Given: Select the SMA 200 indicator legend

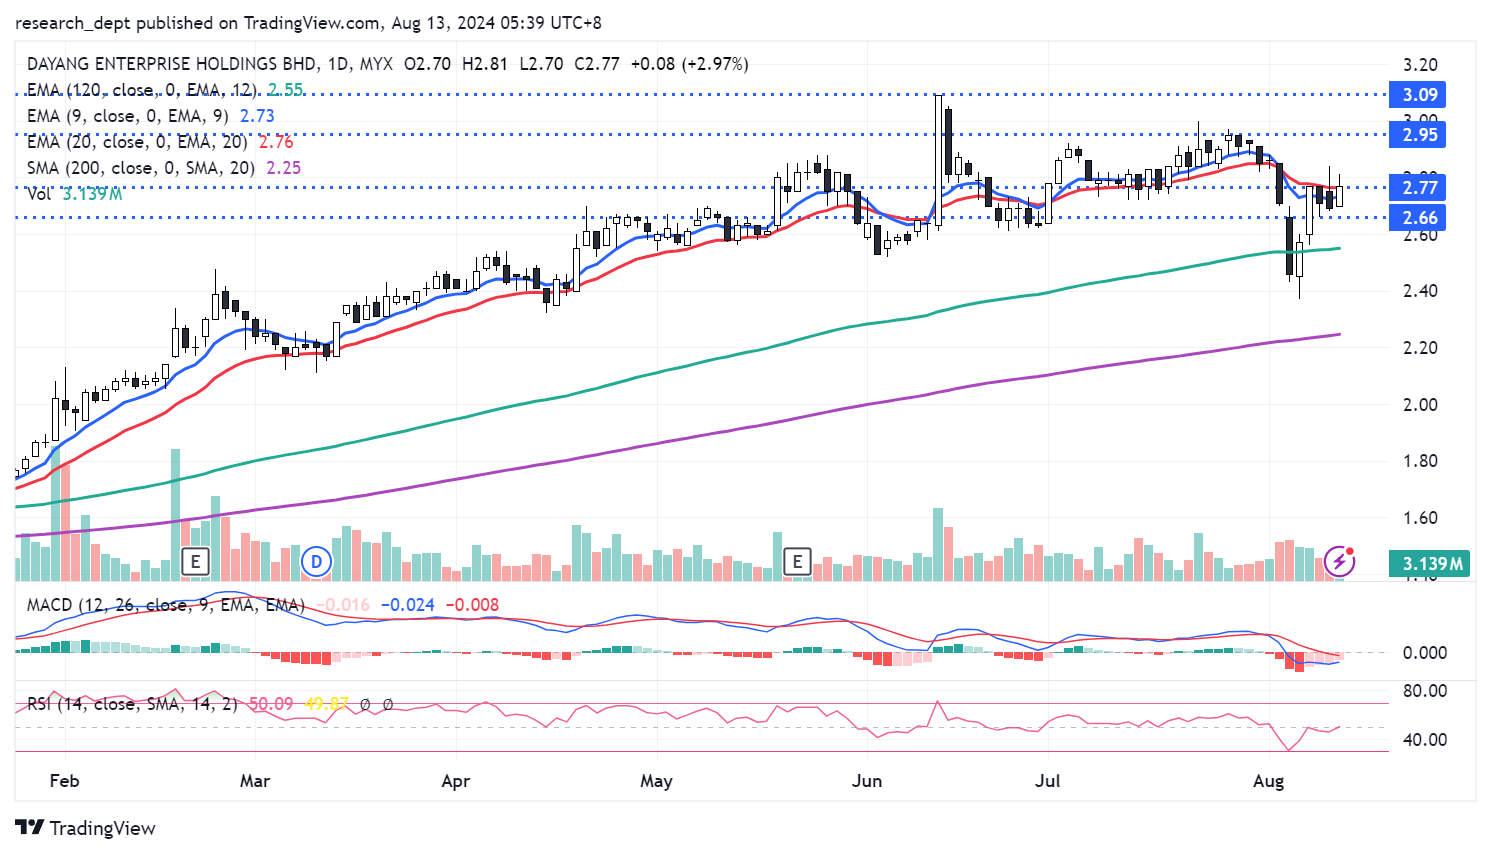Looking at the screenshot, I should pos(140,168).
